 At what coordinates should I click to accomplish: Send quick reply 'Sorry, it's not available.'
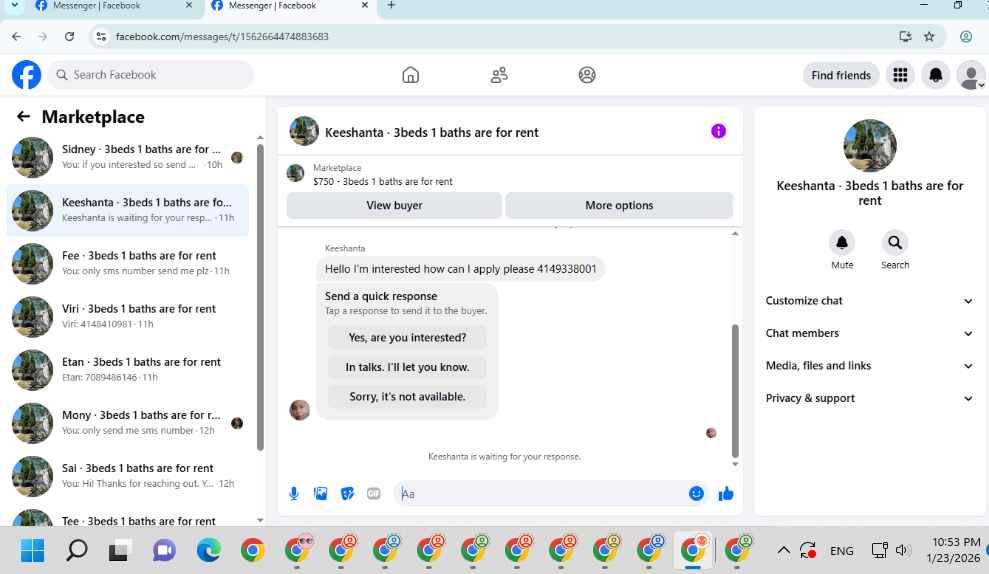(407, 397)
